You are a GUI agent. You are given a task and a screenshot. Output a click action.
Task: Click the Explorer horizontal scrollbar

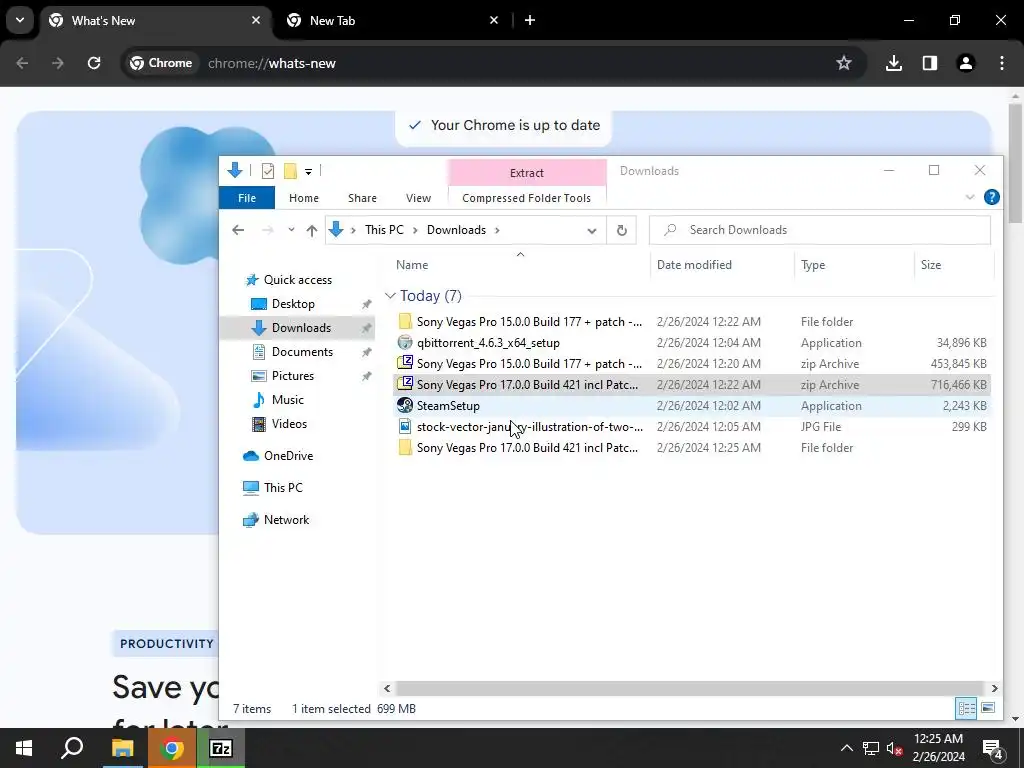pos(690,688)
